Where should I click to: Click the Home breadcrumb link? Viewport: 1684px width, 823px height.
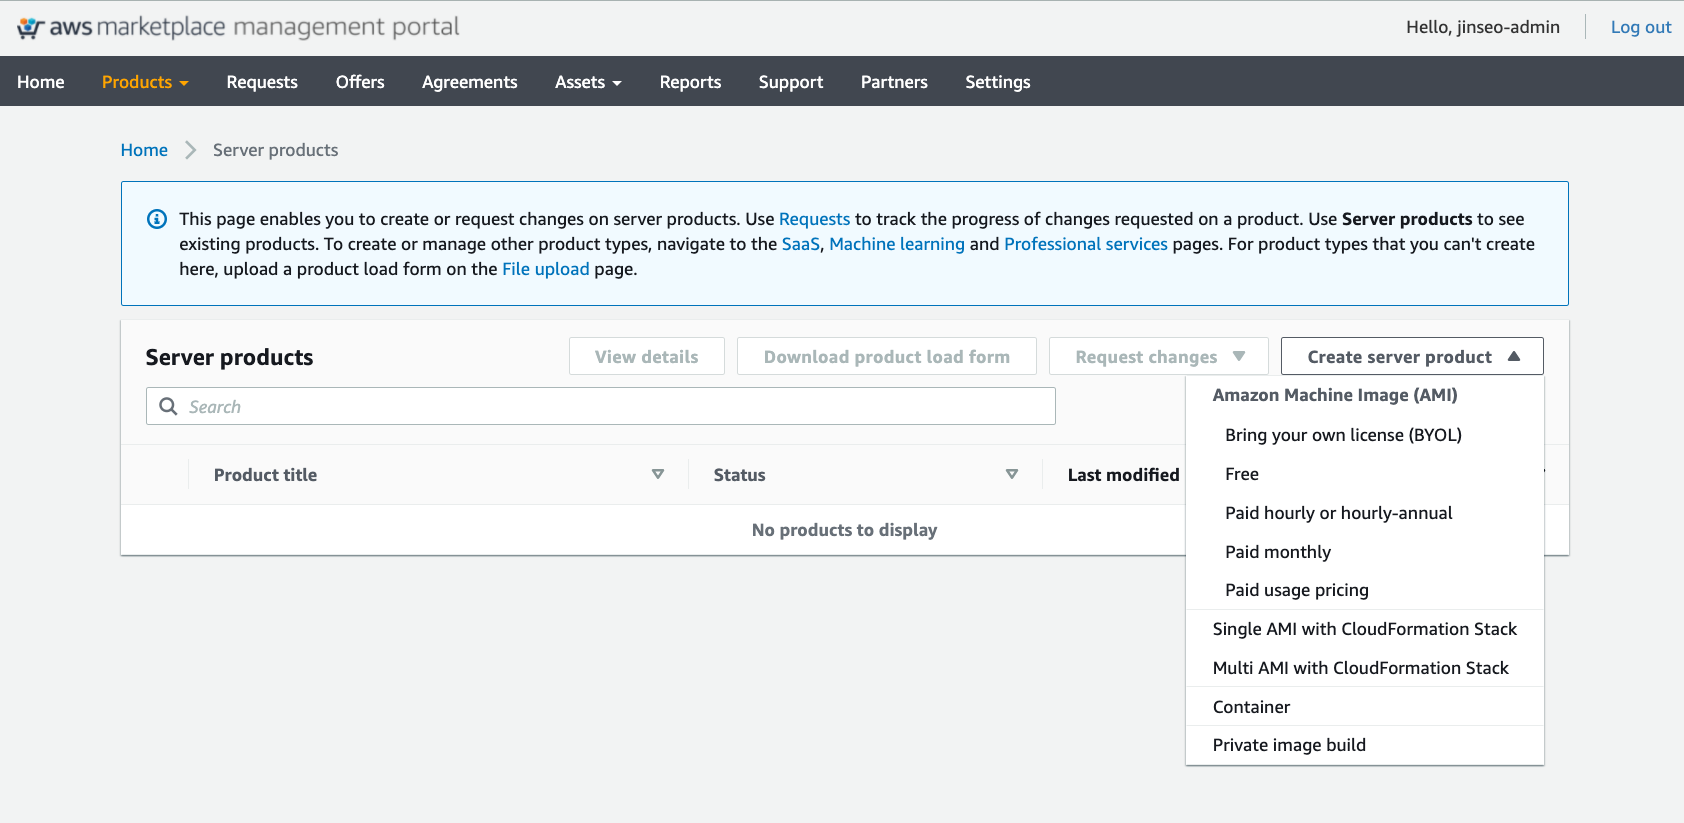pyautogui.click(x=144, y=150)
